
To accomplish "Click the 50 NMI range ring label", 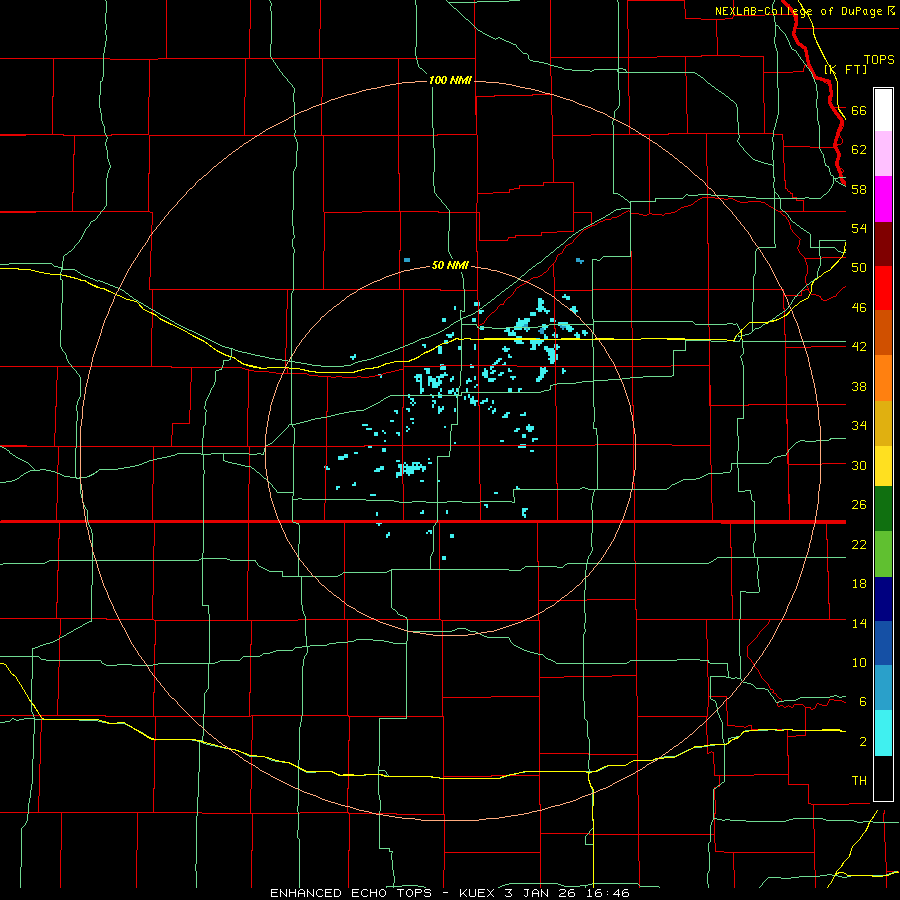I will (450, 265).
